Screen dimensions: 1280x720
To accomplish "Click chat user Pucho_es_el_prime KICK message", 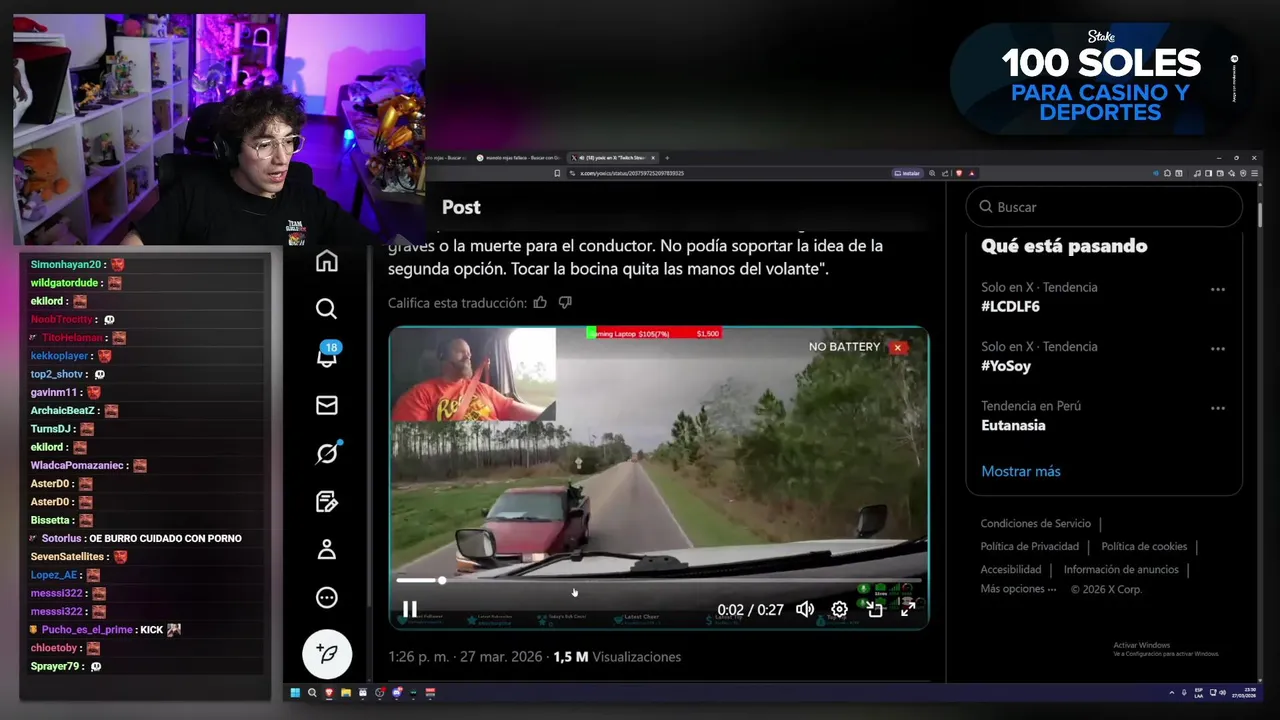I will (x=105, y=630).
